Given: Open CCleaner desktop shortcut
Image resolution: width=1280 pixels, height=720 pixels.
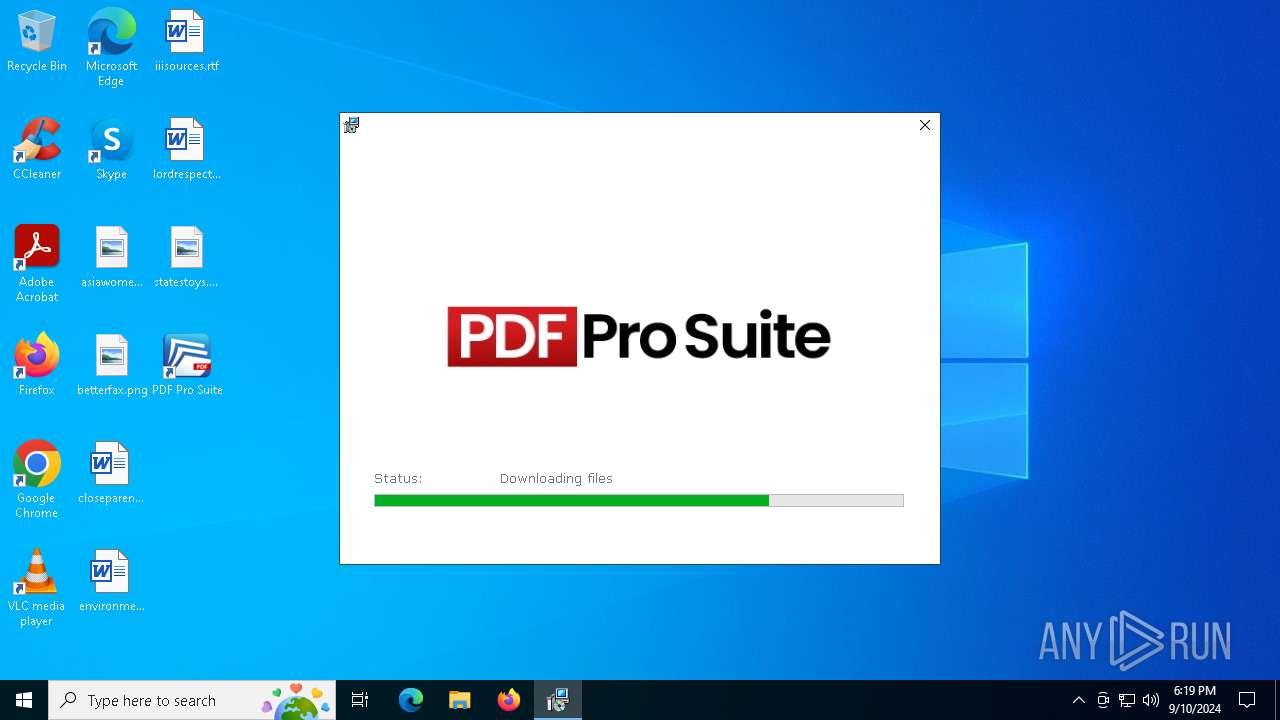Looking at the screenshot, I should [x=37, y=149].
